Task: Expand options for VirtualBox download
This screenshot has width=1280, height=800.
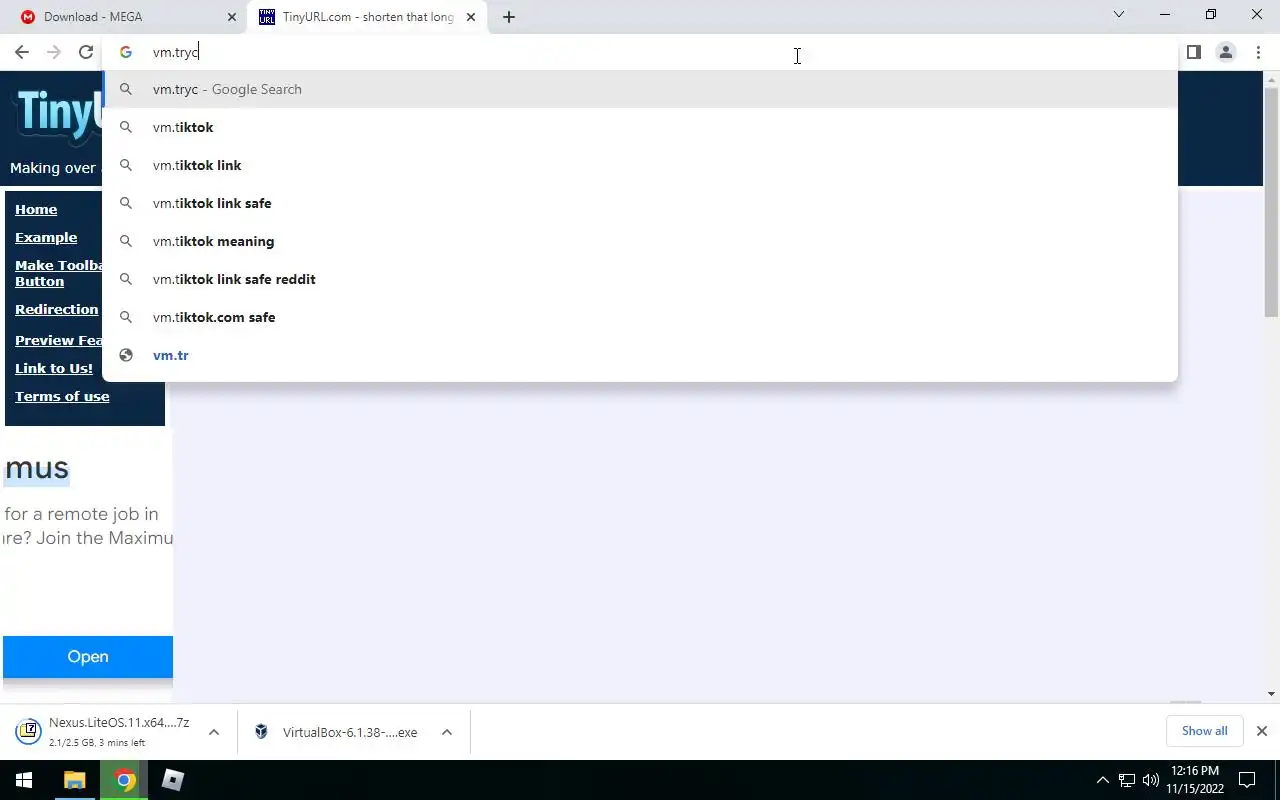Action: point(447,732)
